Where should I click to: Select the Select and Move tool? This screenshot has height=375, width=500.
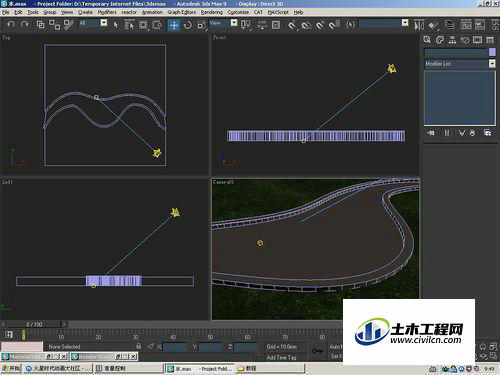tap(174, 25)
